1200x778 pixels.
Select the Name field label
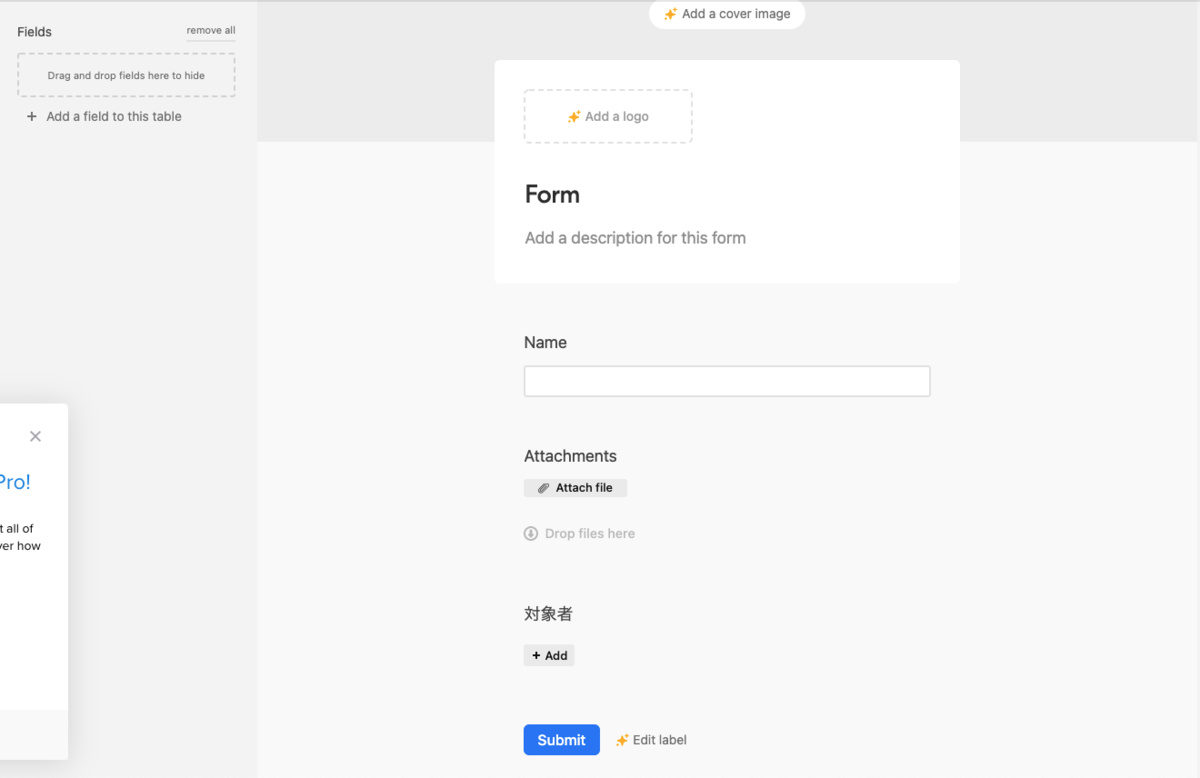pos(545,342)
